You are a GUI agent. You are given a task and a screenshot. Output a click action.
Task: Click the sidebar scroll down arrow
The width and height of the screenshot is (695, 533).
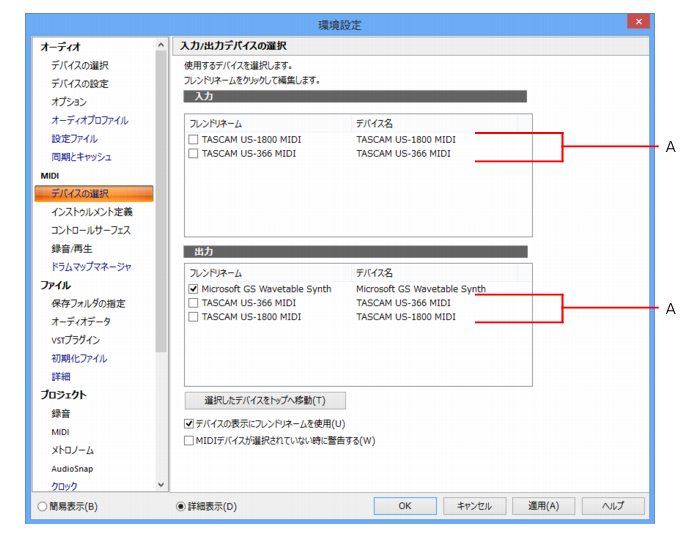coord(161,485)
